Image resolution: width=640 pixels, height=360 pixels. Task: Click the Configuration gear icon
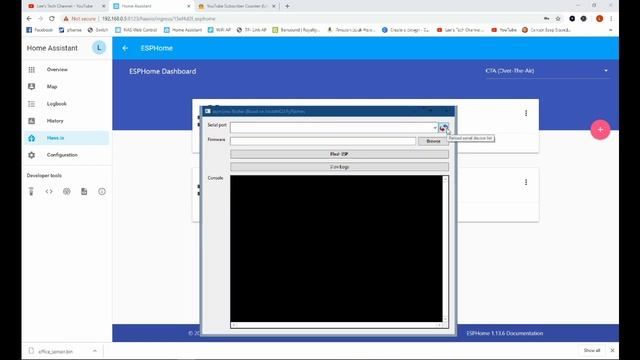coord(31,155)
